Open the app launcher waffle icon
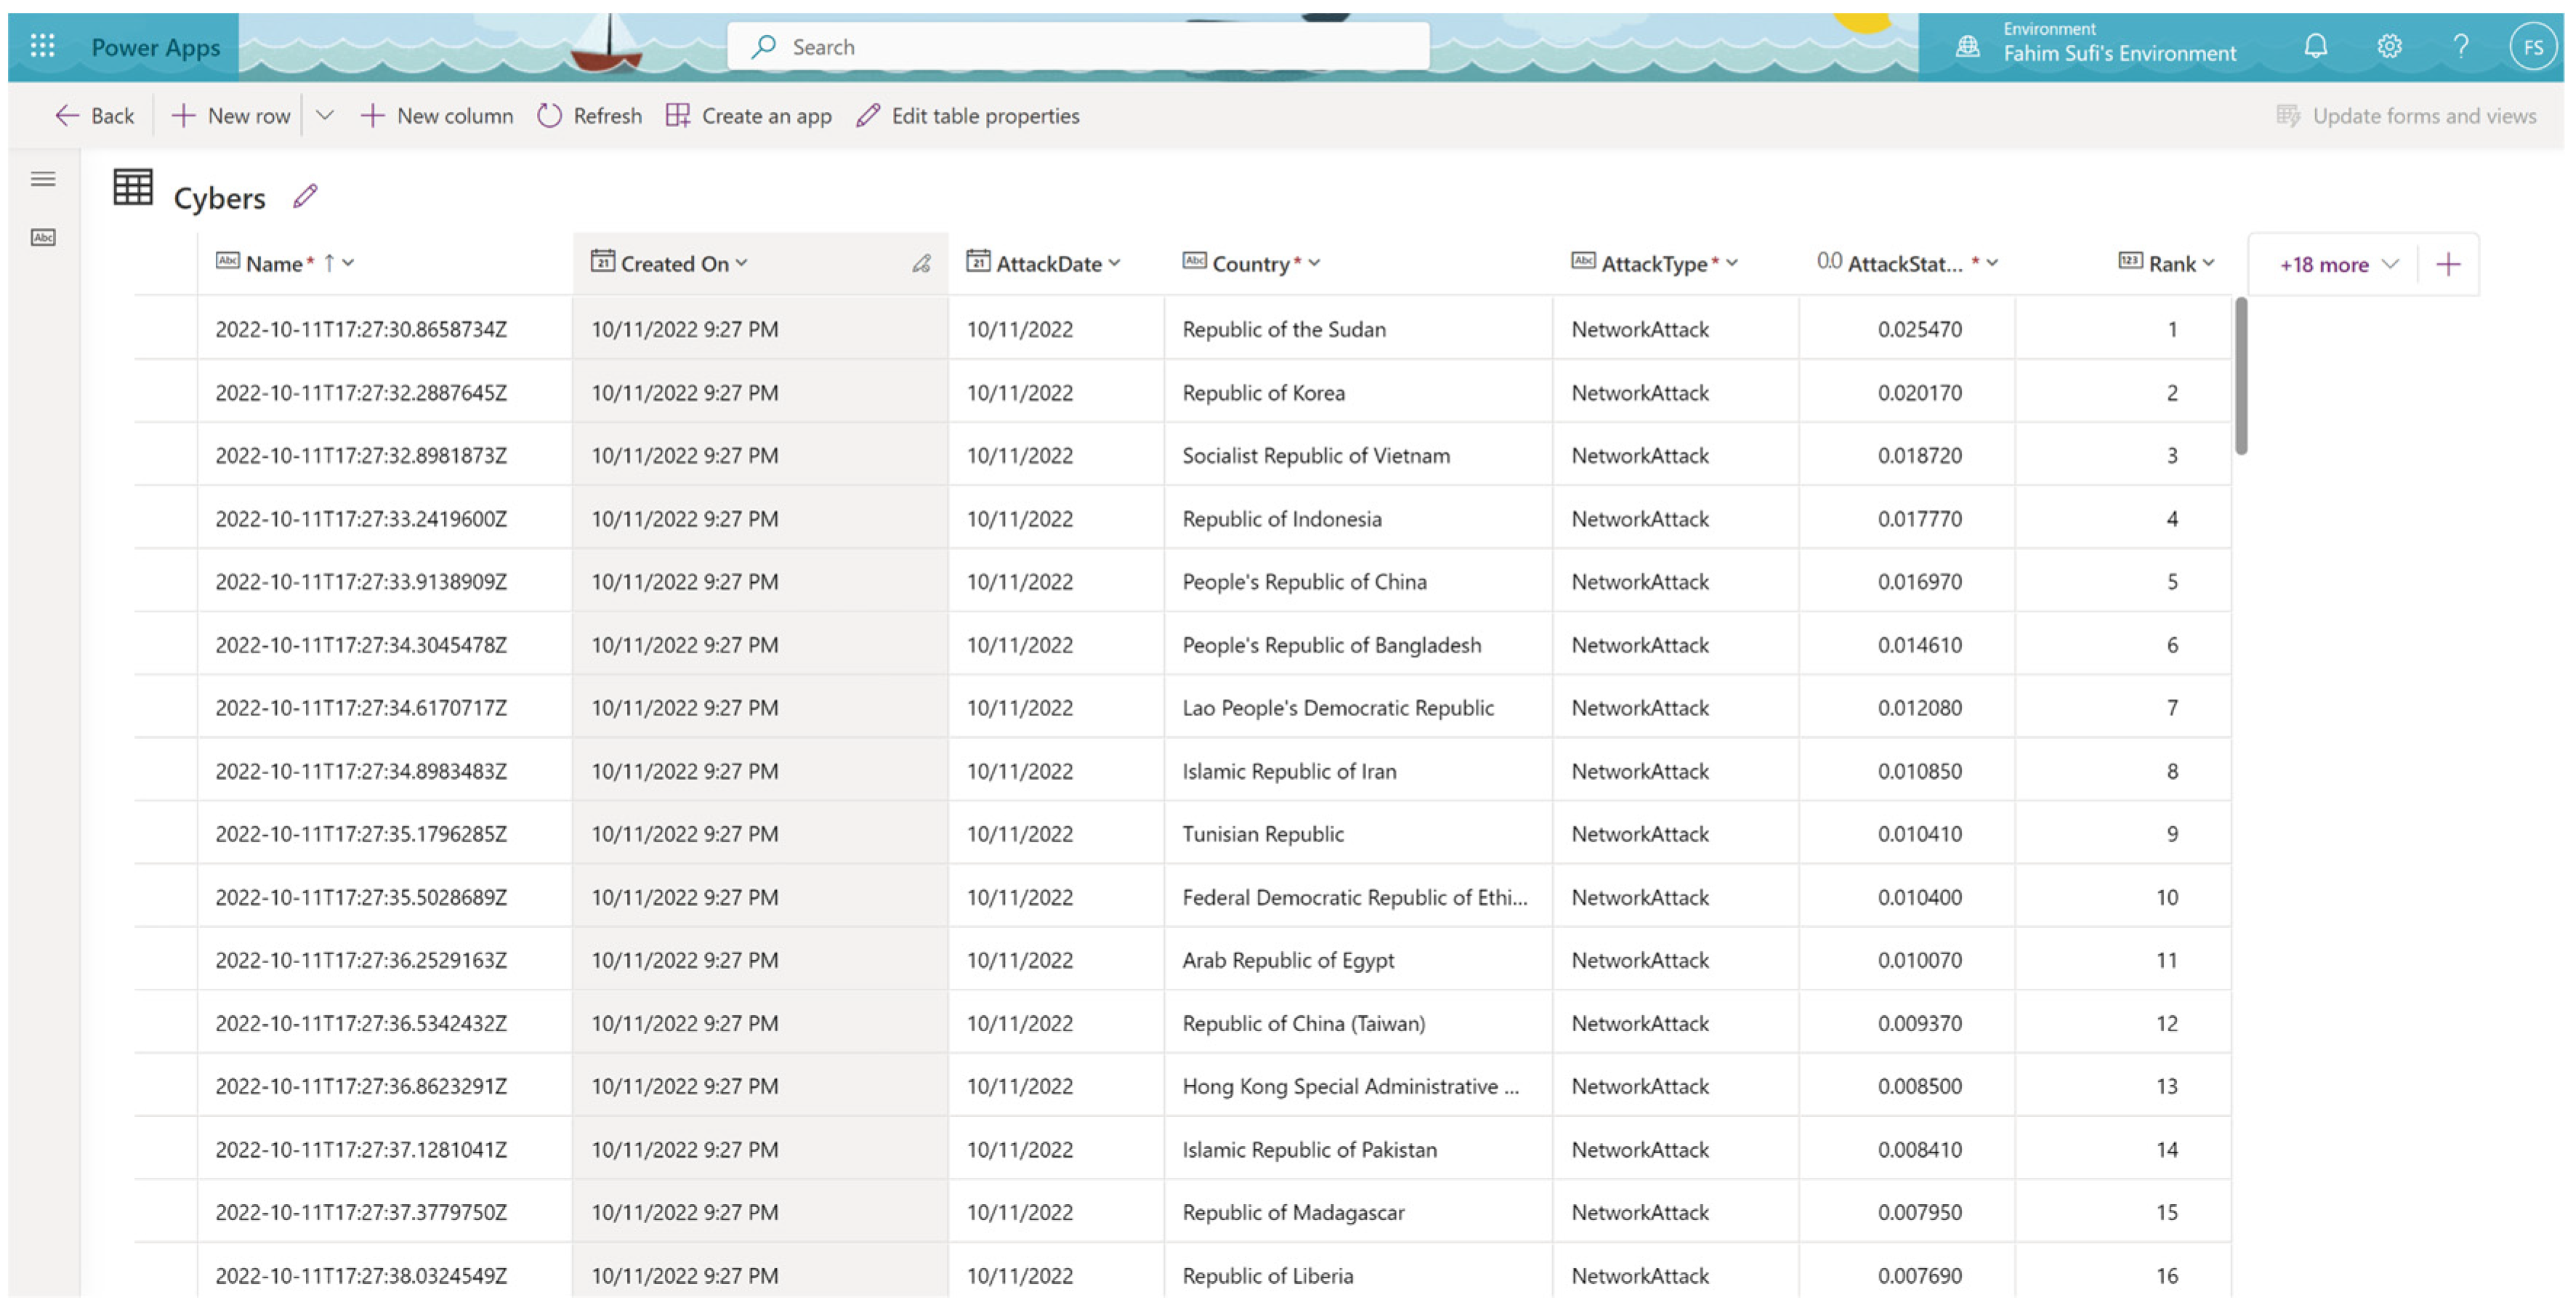This screenshot has height=1308, width=2576. pyautogui.click(x=42, y=46)
